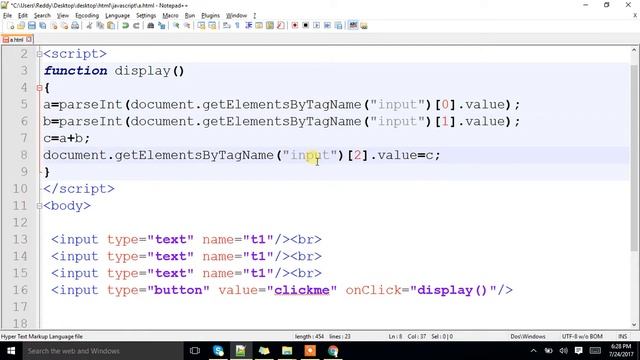Click 'clickme' in the button input line

point(302,290)
